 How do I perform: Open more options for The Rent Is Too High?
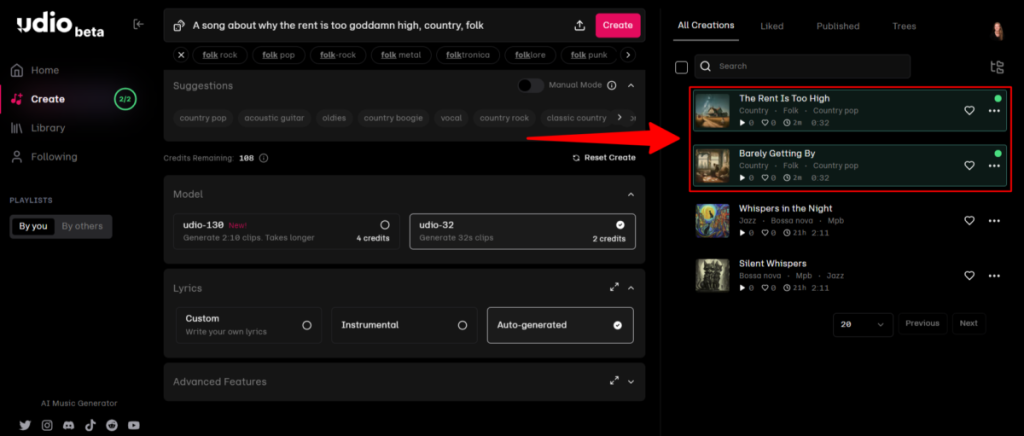[x=994, y=111]
